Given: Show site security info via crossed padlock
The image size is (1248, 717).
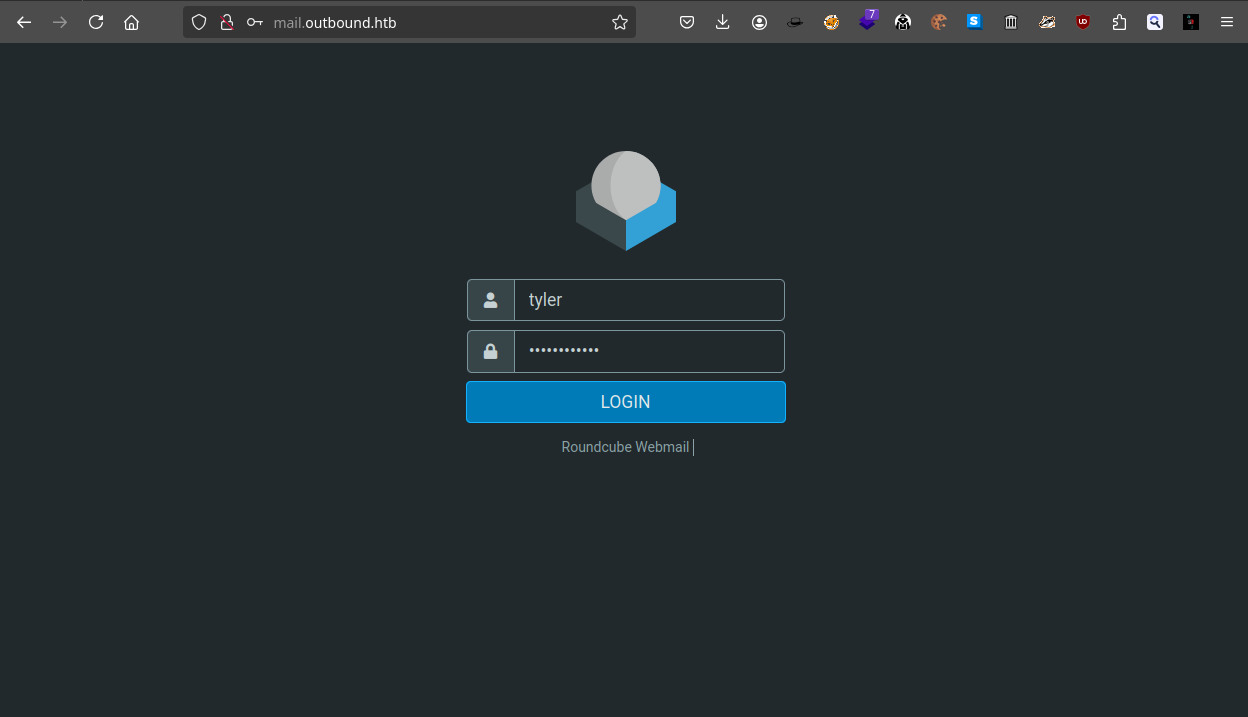Looking at the screenshot, I should pyautogui.click(x=227, y=22).
